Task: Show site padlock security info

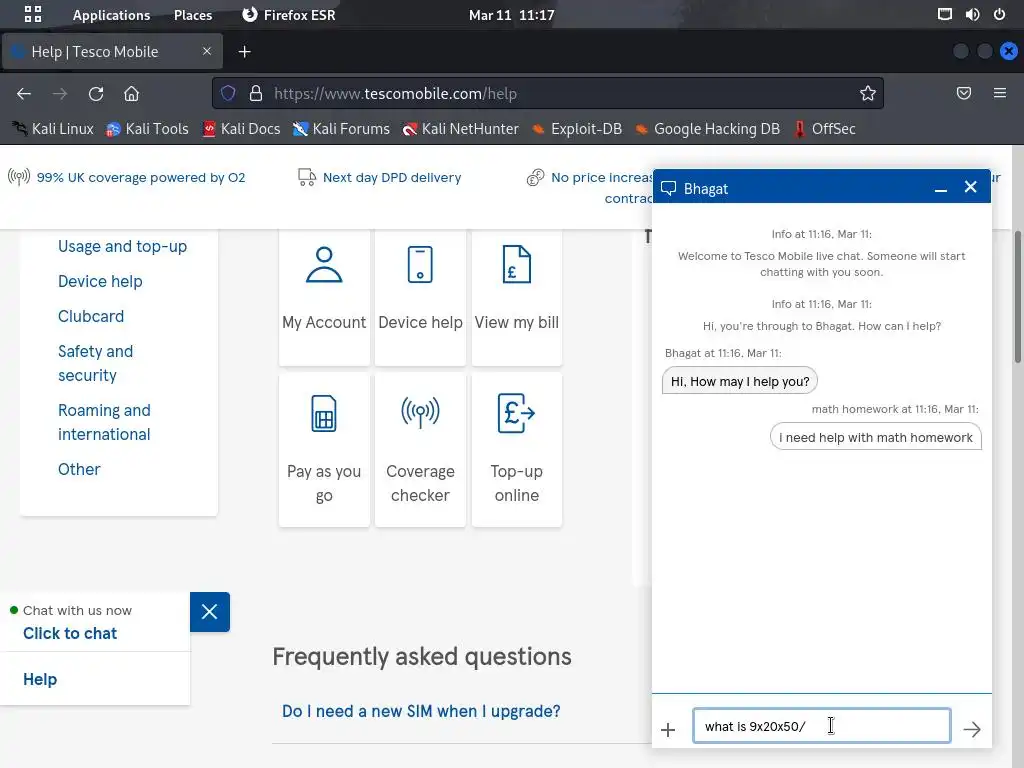Action: (256, 93)
